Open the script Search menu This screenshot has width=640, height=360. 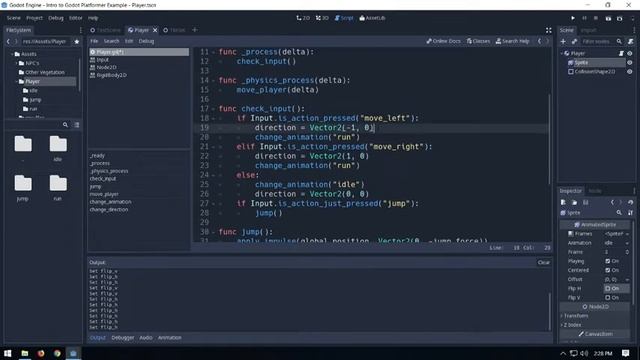click(111, 41)
